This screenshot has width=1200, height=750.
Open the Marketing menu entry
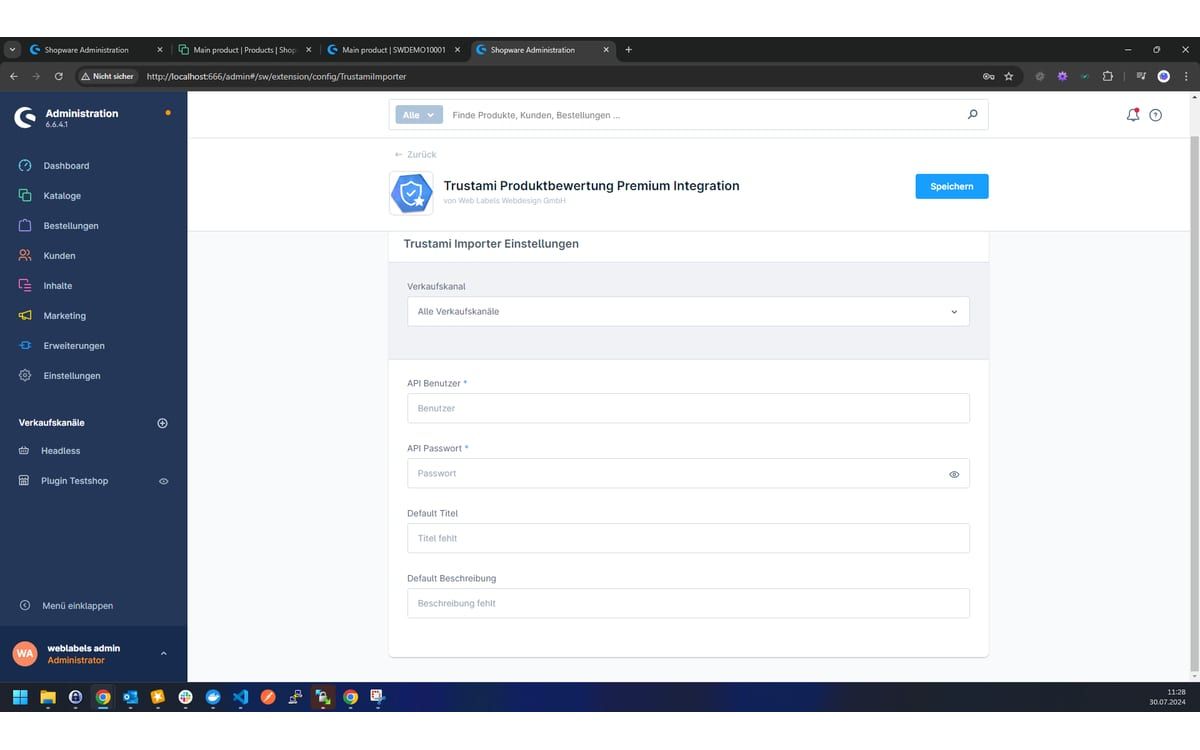pyautogui.click(x=64, y=316)
